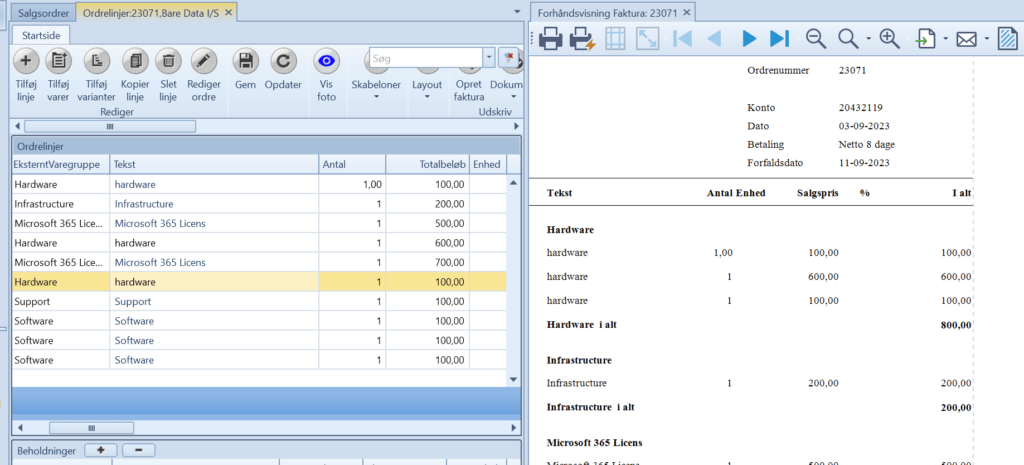Zoom in on the invoice preview
The height and width of the screenshot is (465, 1024).
(x=889, y=39)
